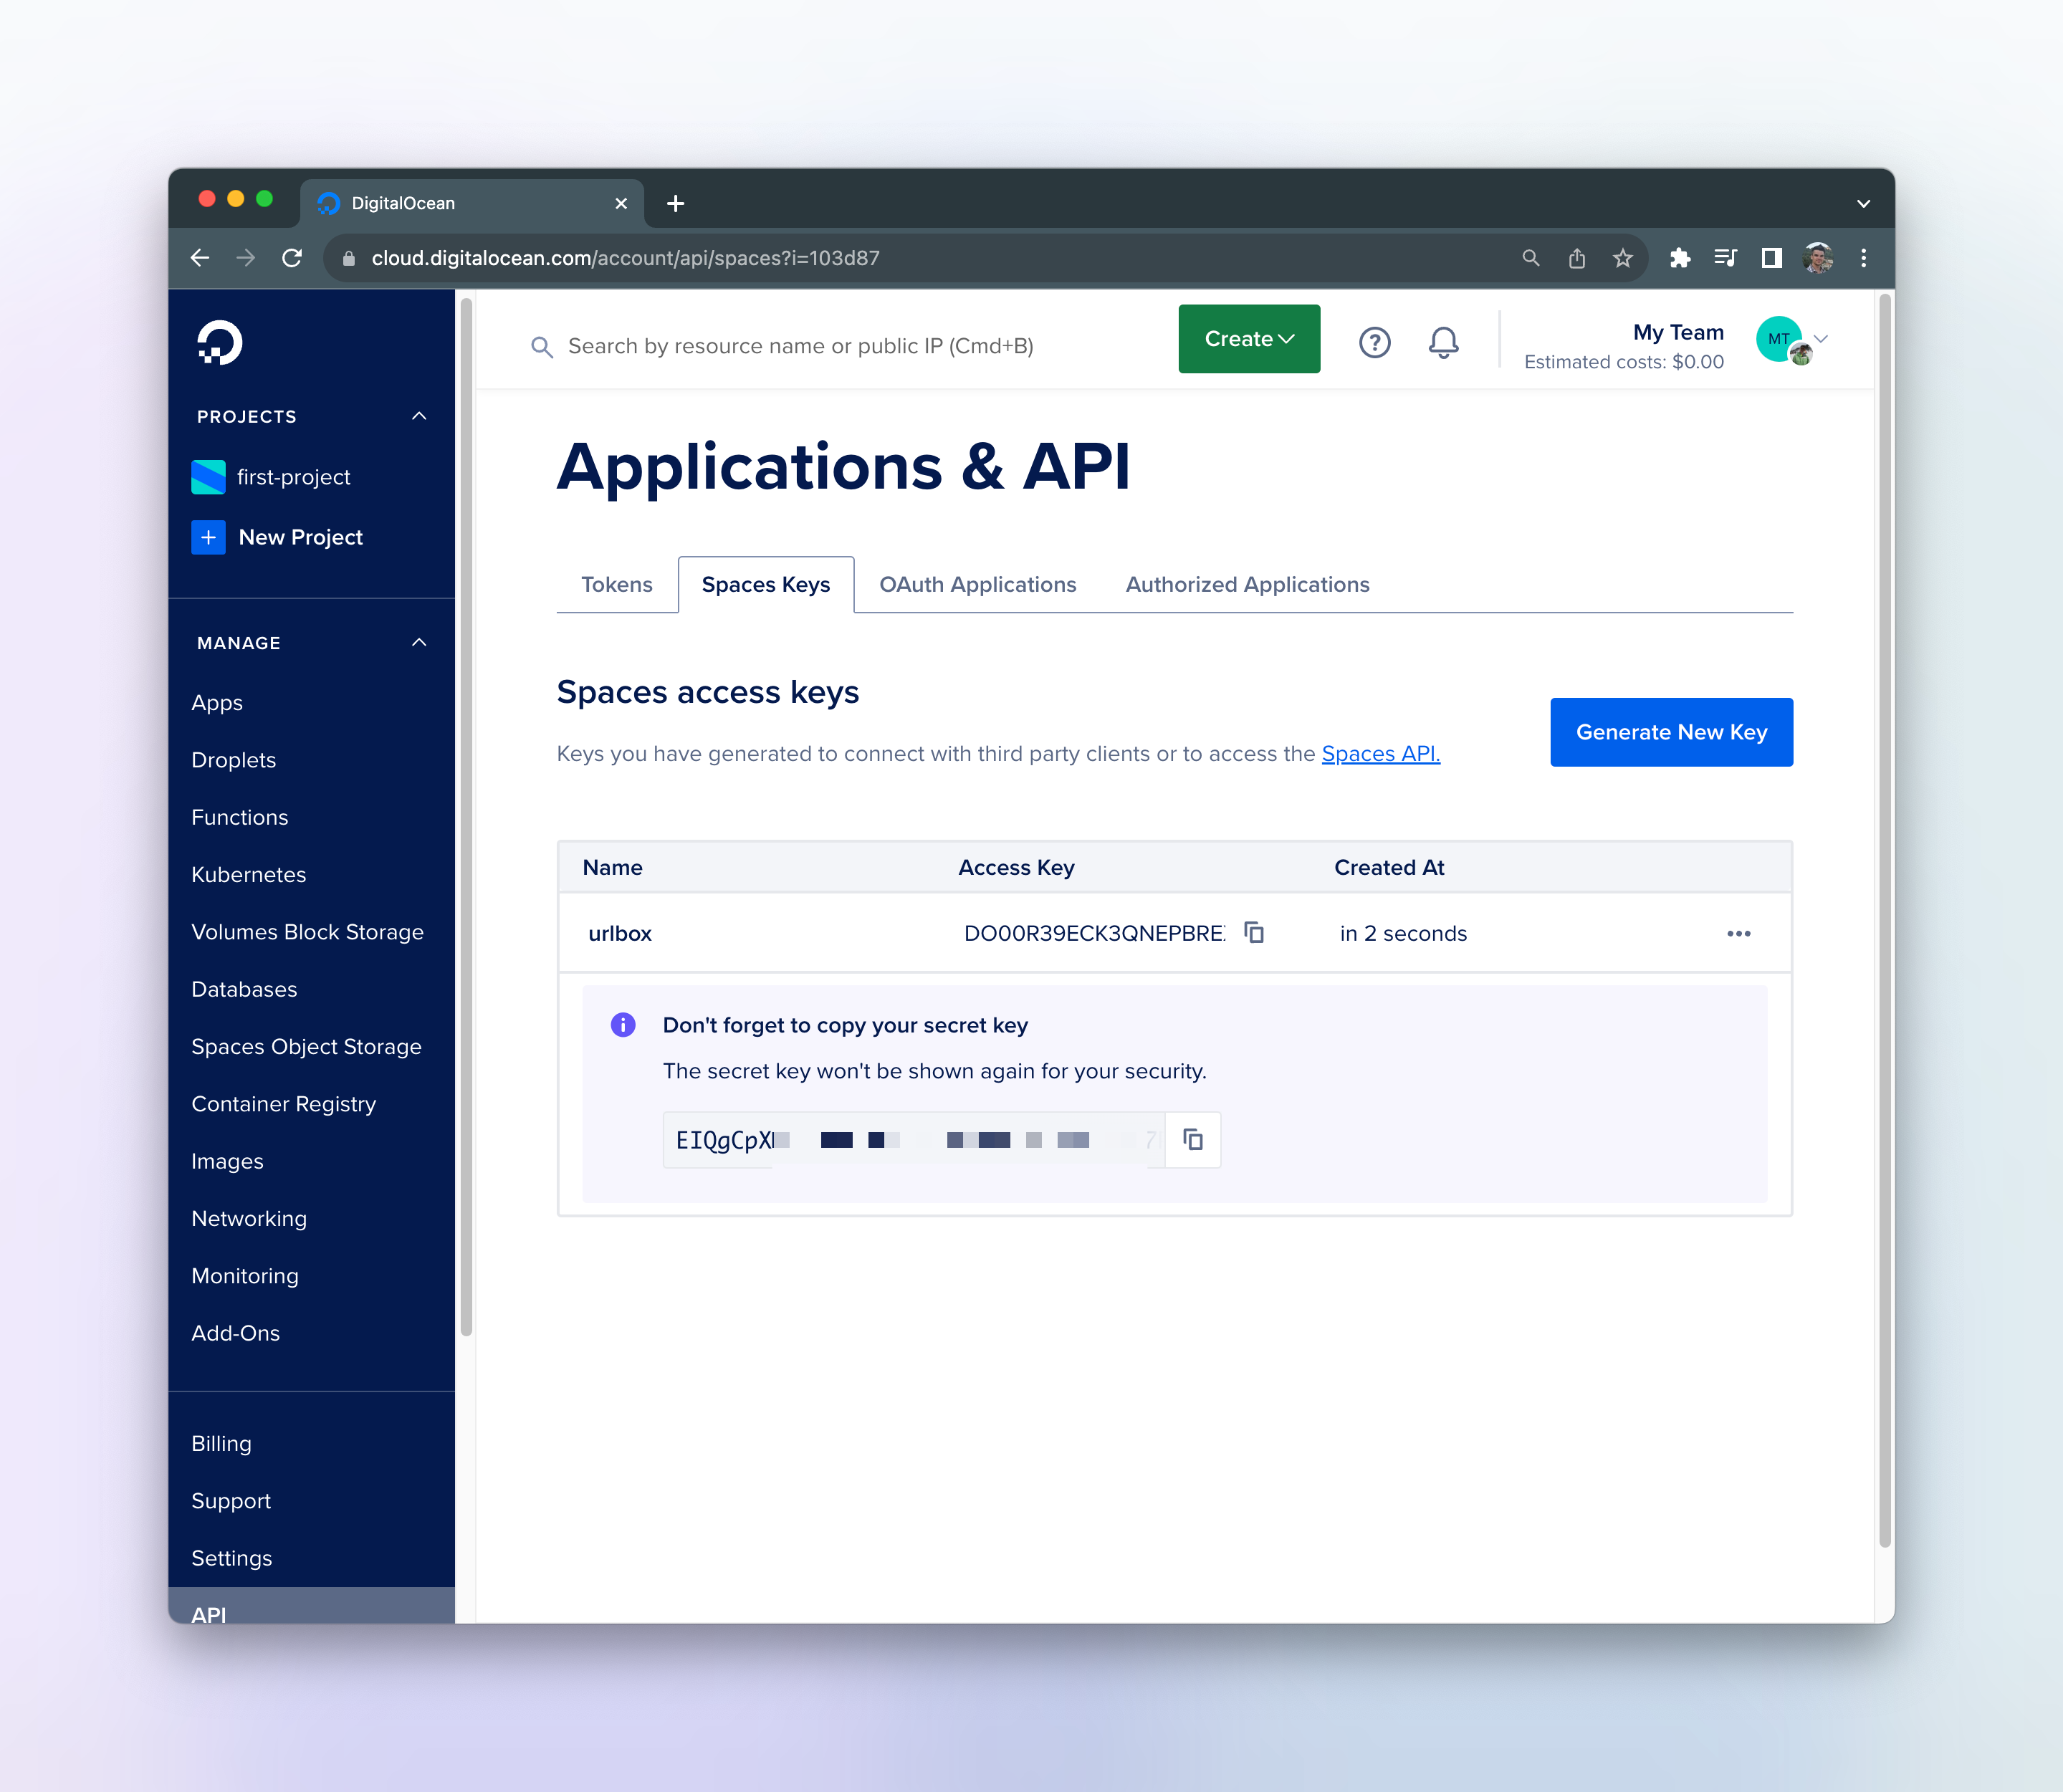Bookmark this page with star icon
2063x1792 pixels.
point(1622,258)
